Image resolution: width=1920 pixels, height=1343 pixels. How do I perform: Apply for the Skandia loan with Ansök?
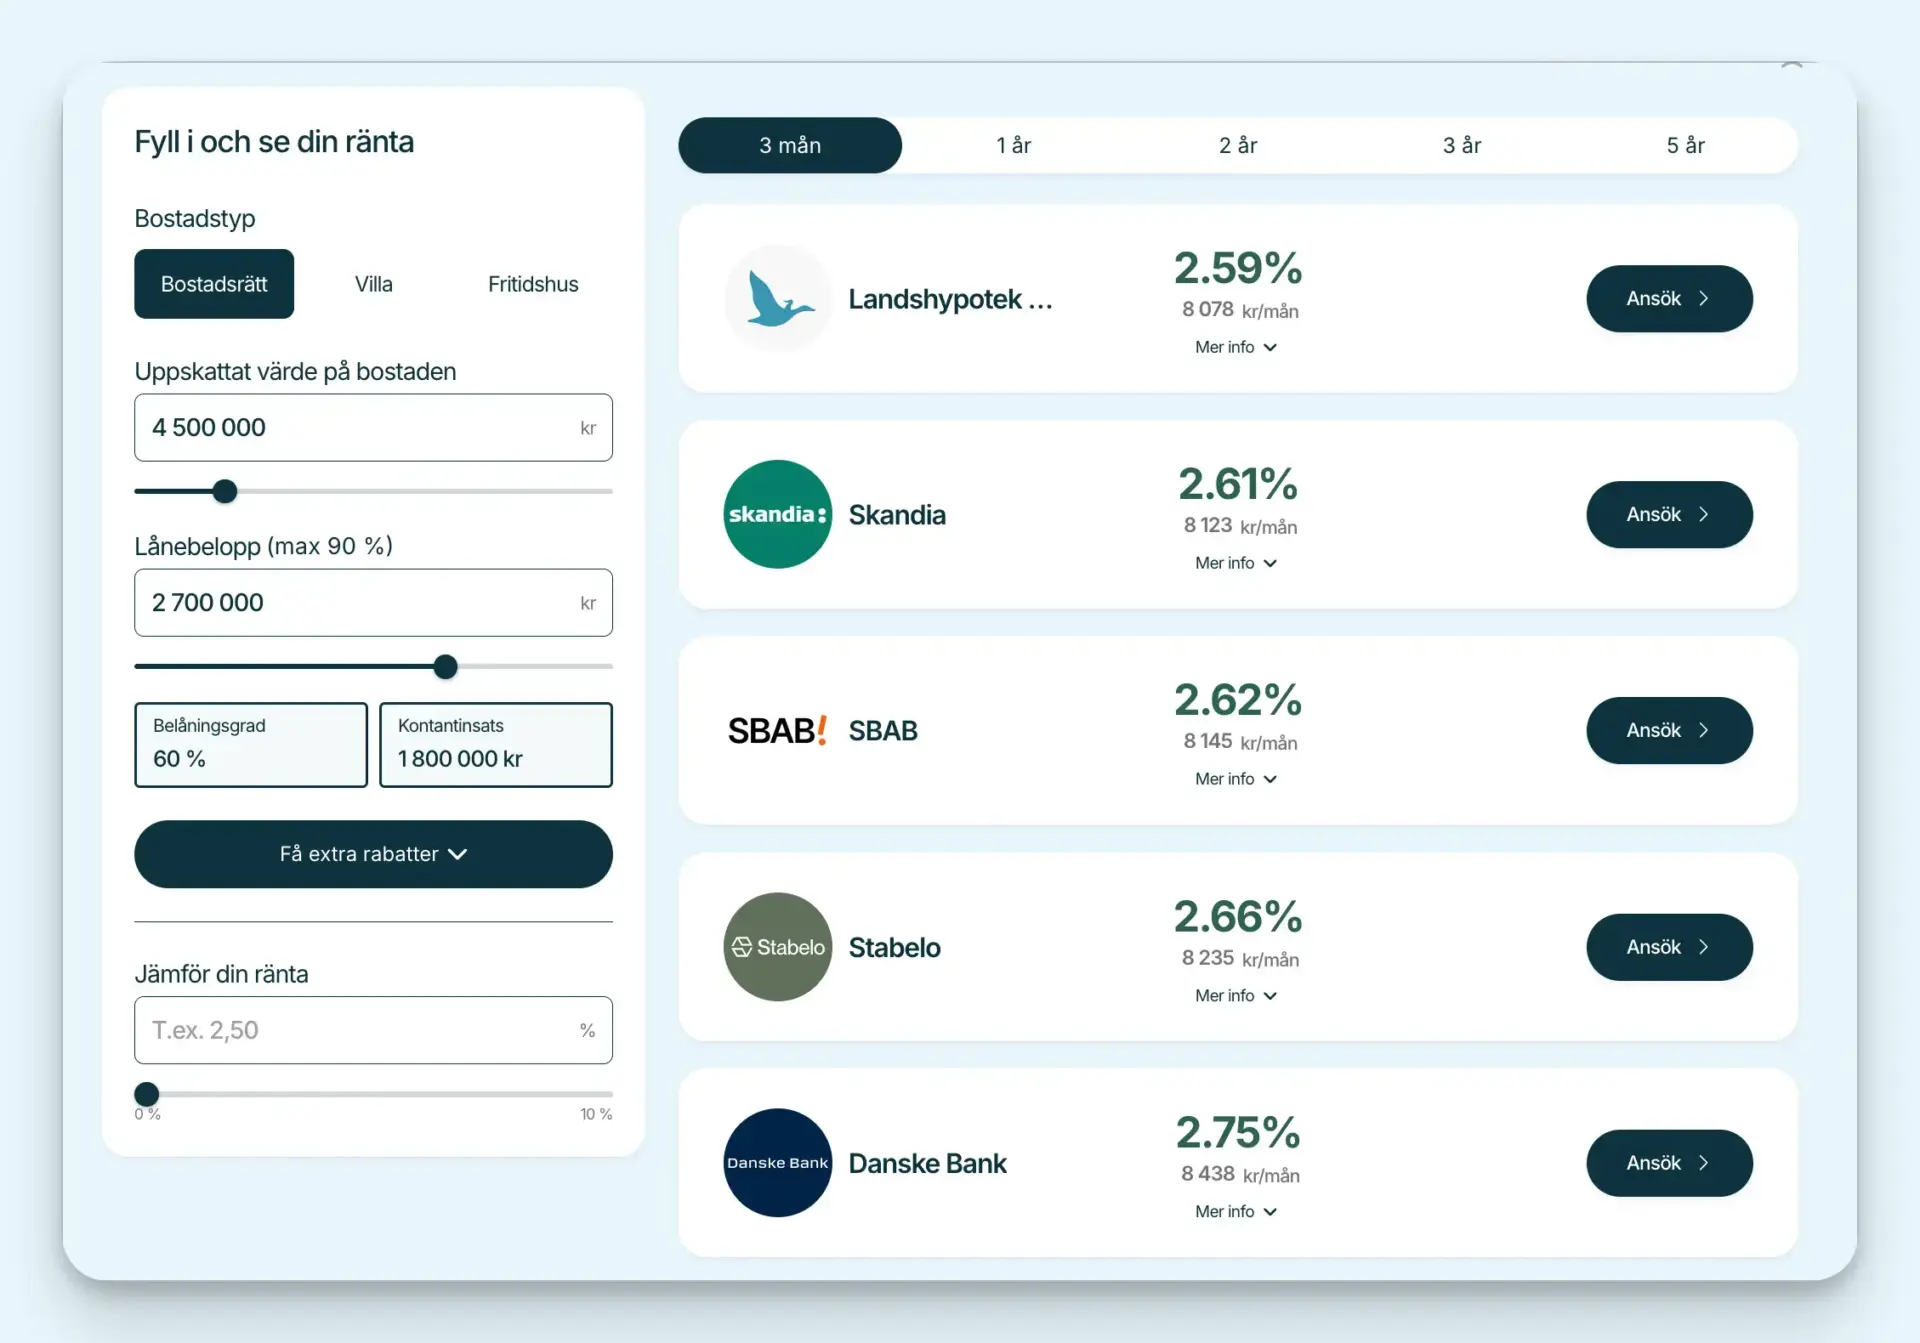(x=1670, y=514)
